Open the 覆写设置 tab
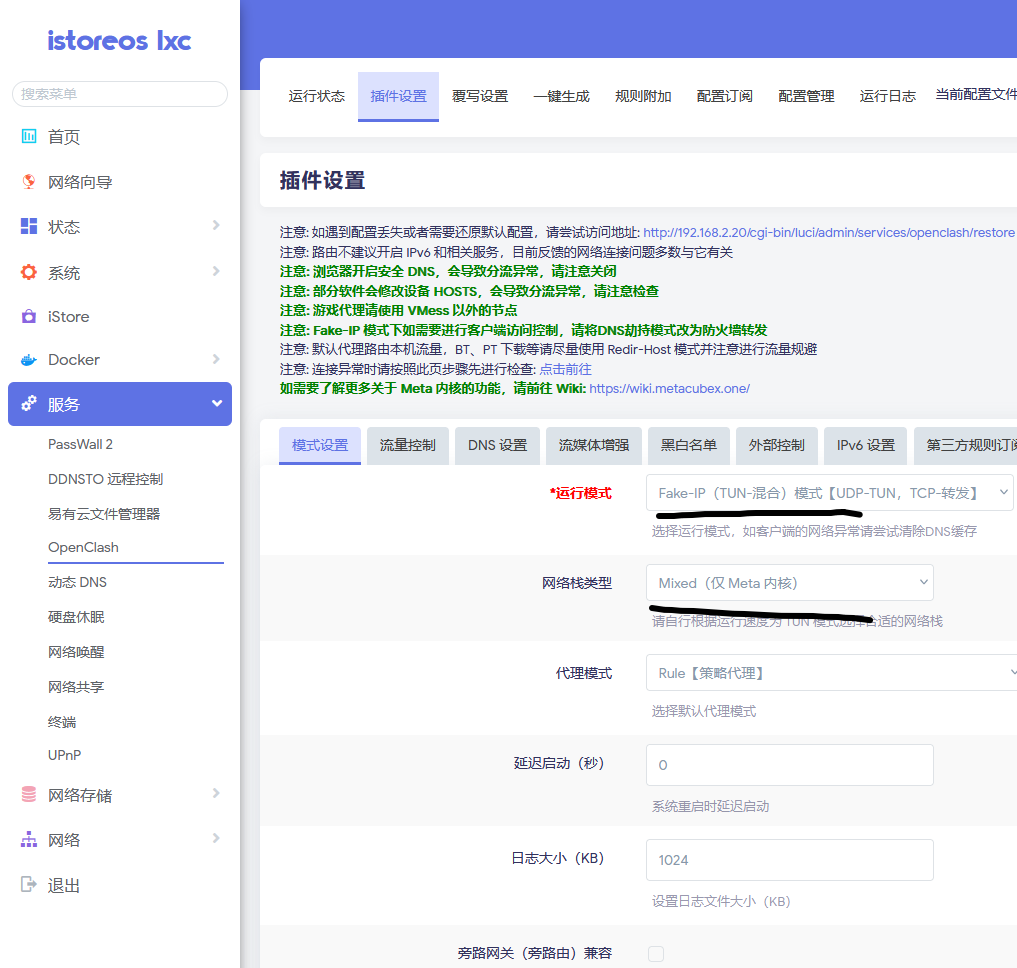Image resolution: width=1017 pixels, height=968 pixels. point(480,97)
